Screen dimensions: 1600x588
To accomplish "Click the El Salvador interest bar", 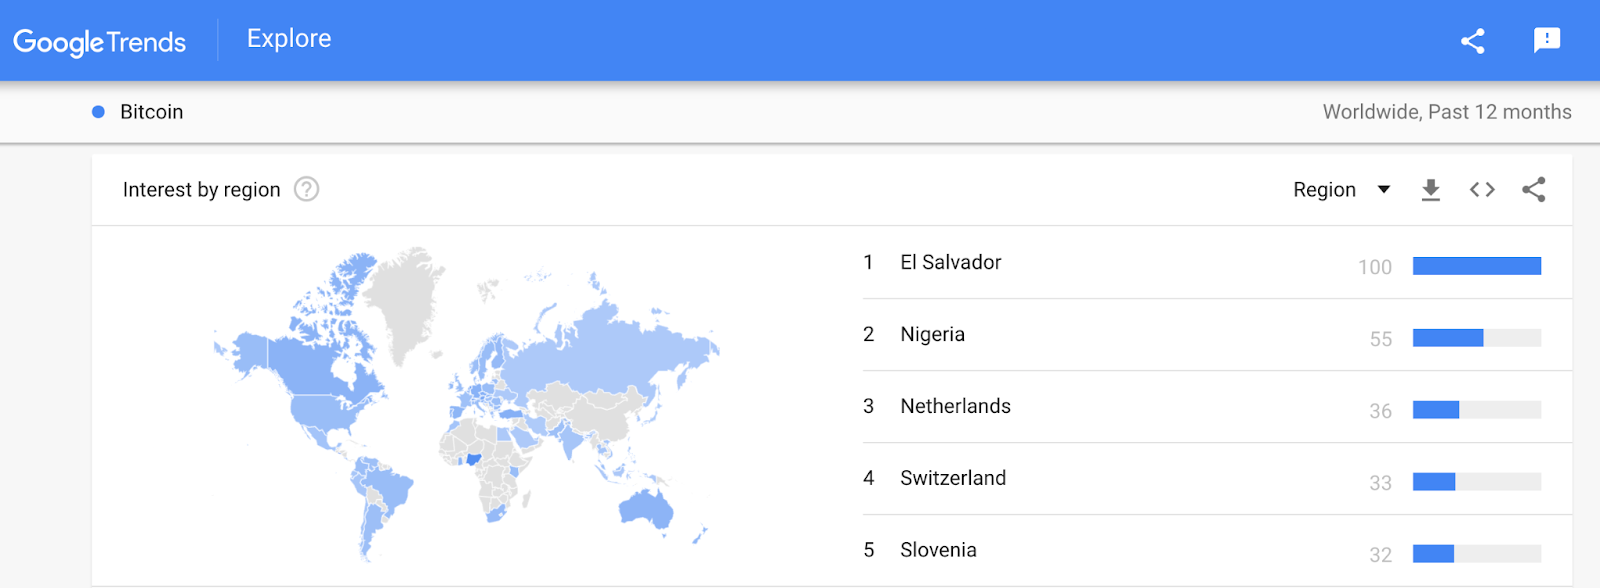I will [x=1476, y=266].
